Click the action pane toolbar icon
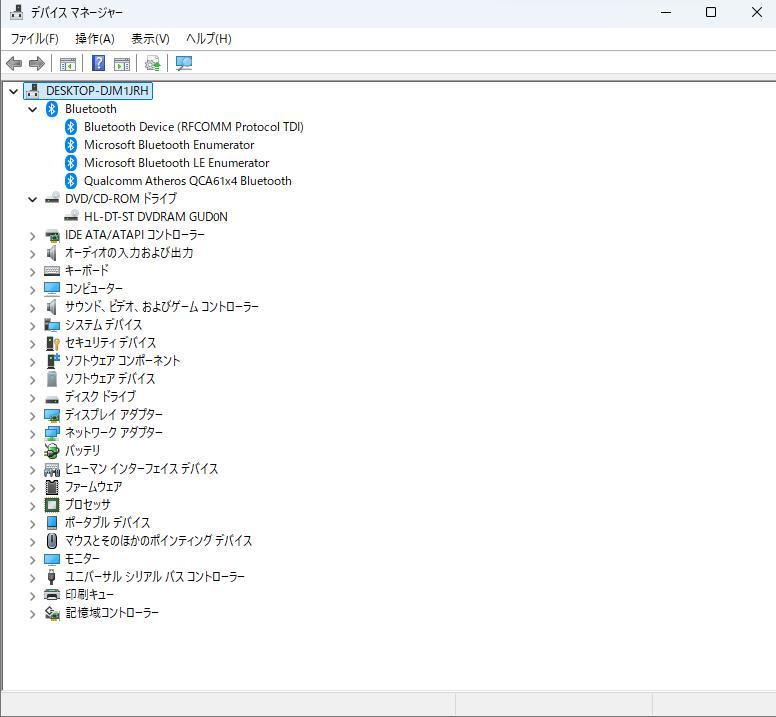Image resolution: width=776 pixels, height=717 pixels. pos(122,64)
